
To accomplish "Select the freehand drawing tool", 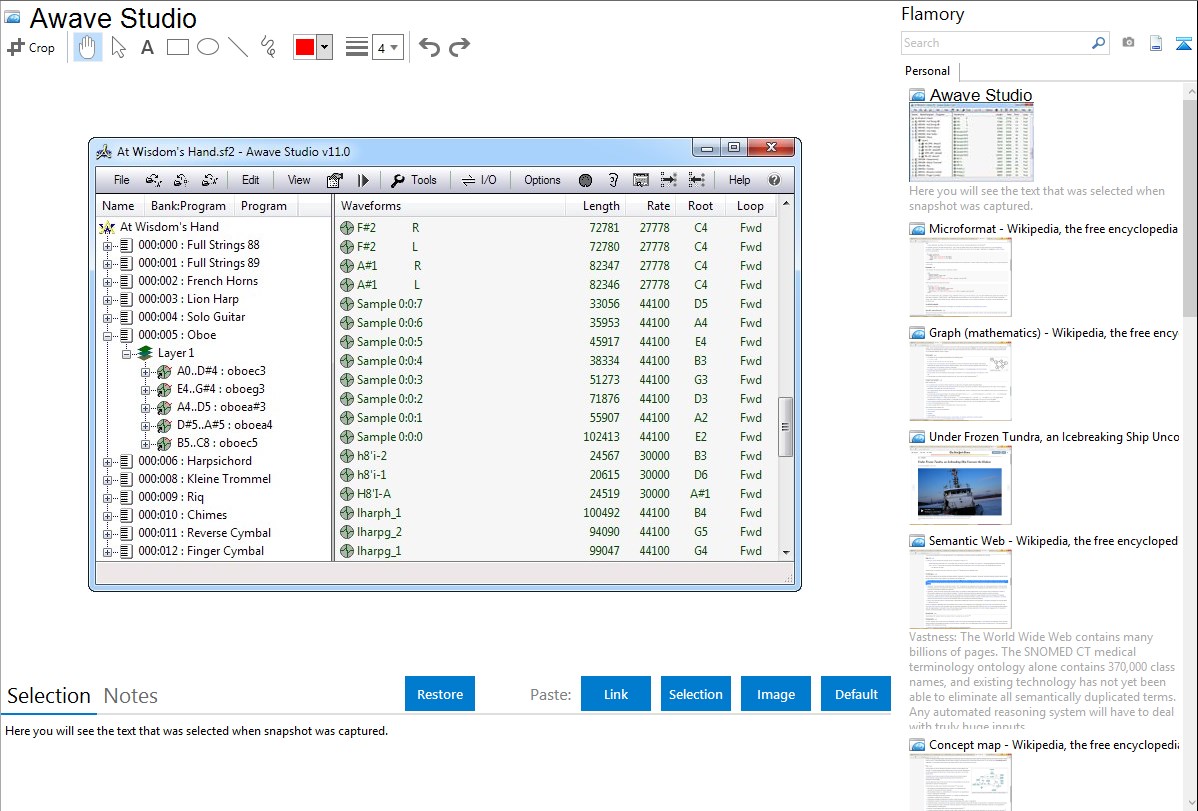I will click(268, 47).
